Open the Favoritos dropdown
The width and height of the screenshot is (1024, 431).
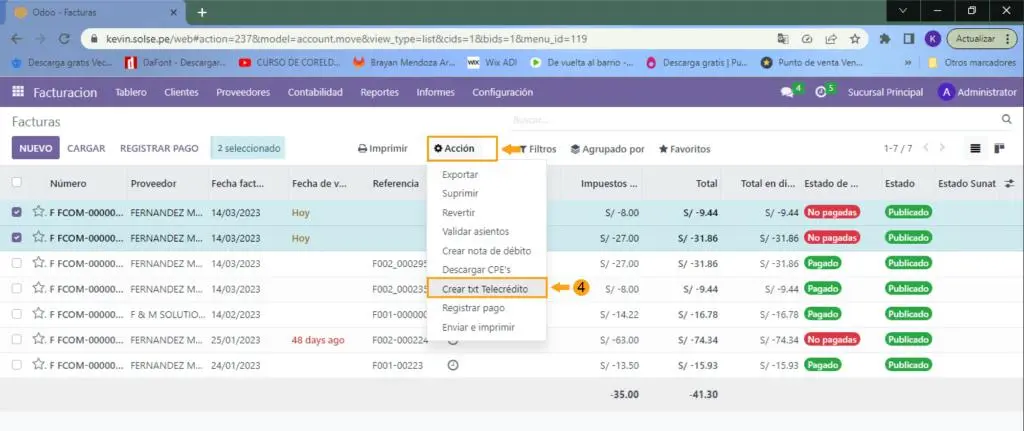pyautogui.click(x=684, y=149)
